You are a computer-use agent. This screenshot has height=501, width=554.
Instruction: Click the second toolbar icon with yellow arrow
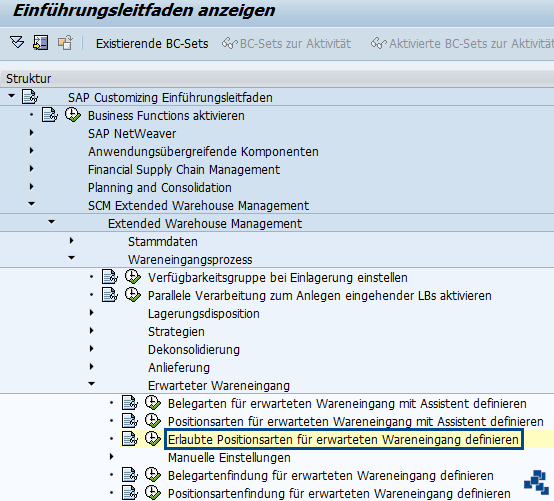pos(41,43)
